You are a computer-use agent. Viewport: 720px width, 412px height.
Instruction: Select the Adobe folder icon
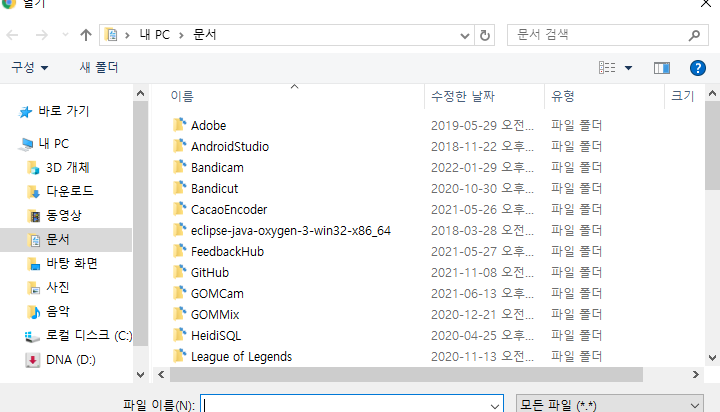180,124
